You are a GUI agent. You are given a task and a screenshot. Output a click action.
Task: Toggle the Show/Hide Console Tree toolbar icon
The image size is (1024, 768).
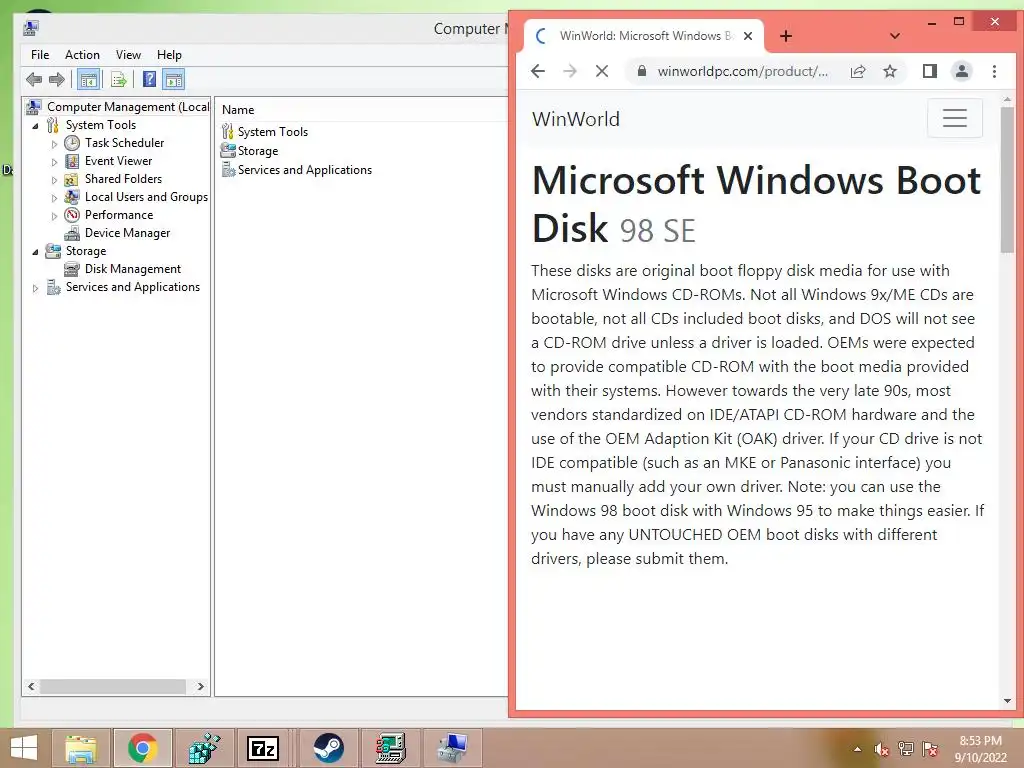(88, 80)
